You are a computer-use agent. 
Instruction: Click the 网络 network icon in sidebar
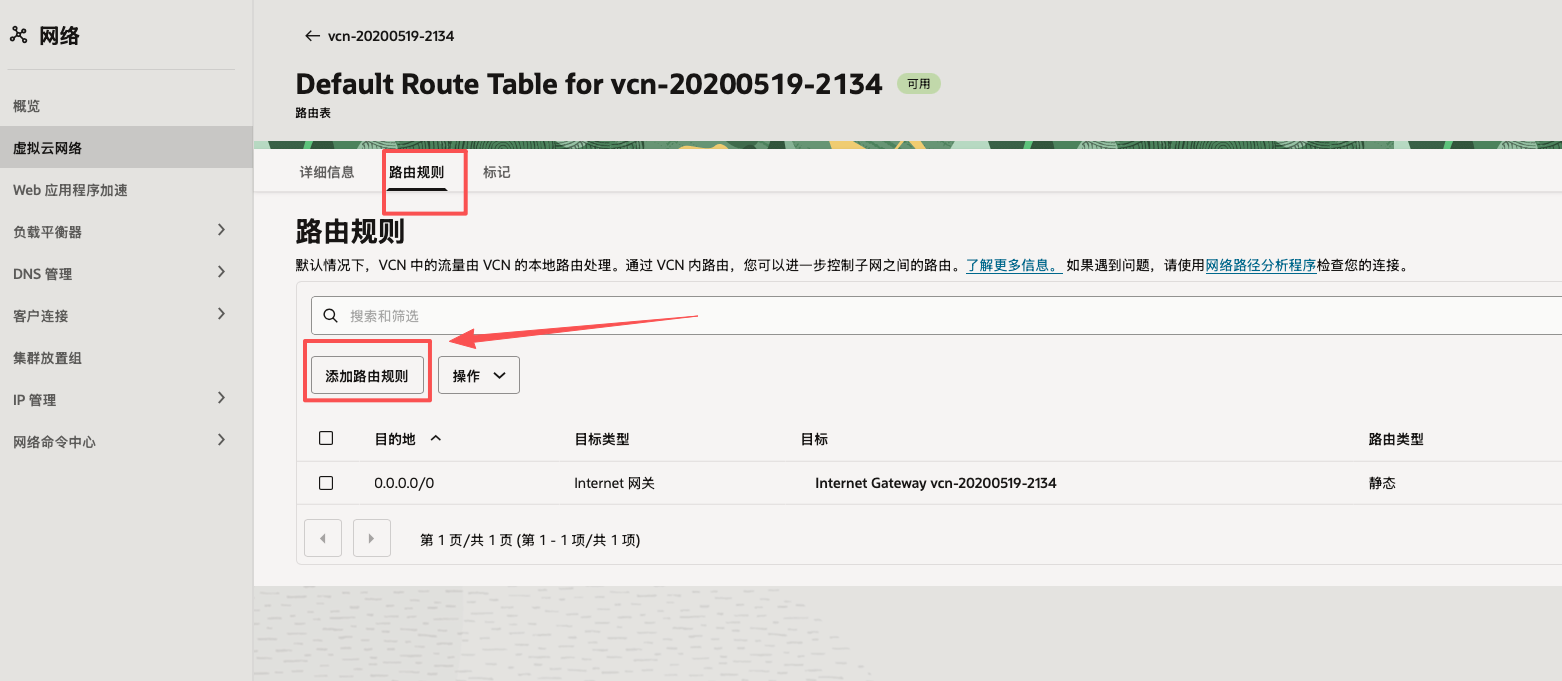tap(18, 36)
